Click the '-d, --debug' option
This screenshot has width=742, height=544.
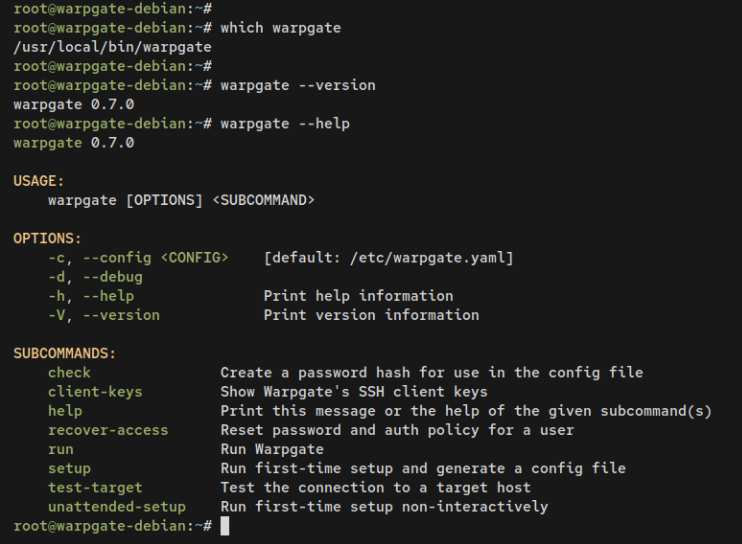pos(95,277)
